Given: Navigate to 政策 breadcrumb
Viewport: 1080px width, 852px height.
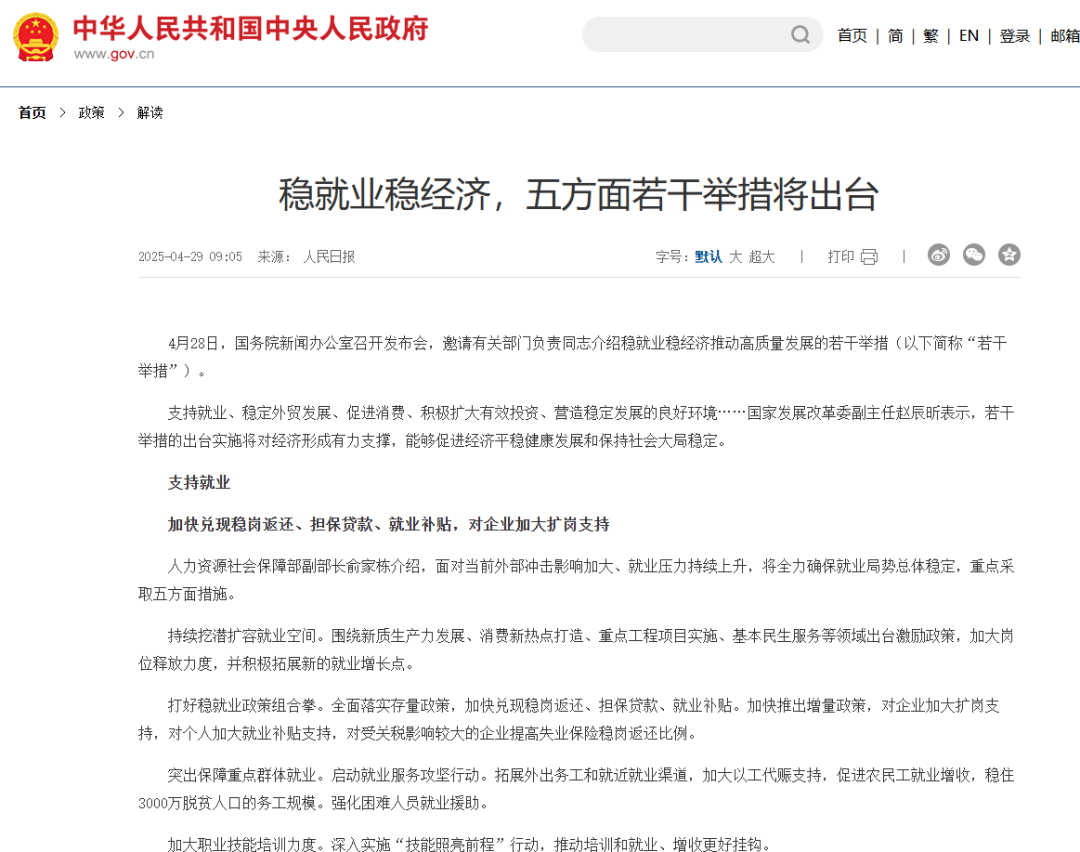Looking at the screenshot, I should click(x=92, y=113).
